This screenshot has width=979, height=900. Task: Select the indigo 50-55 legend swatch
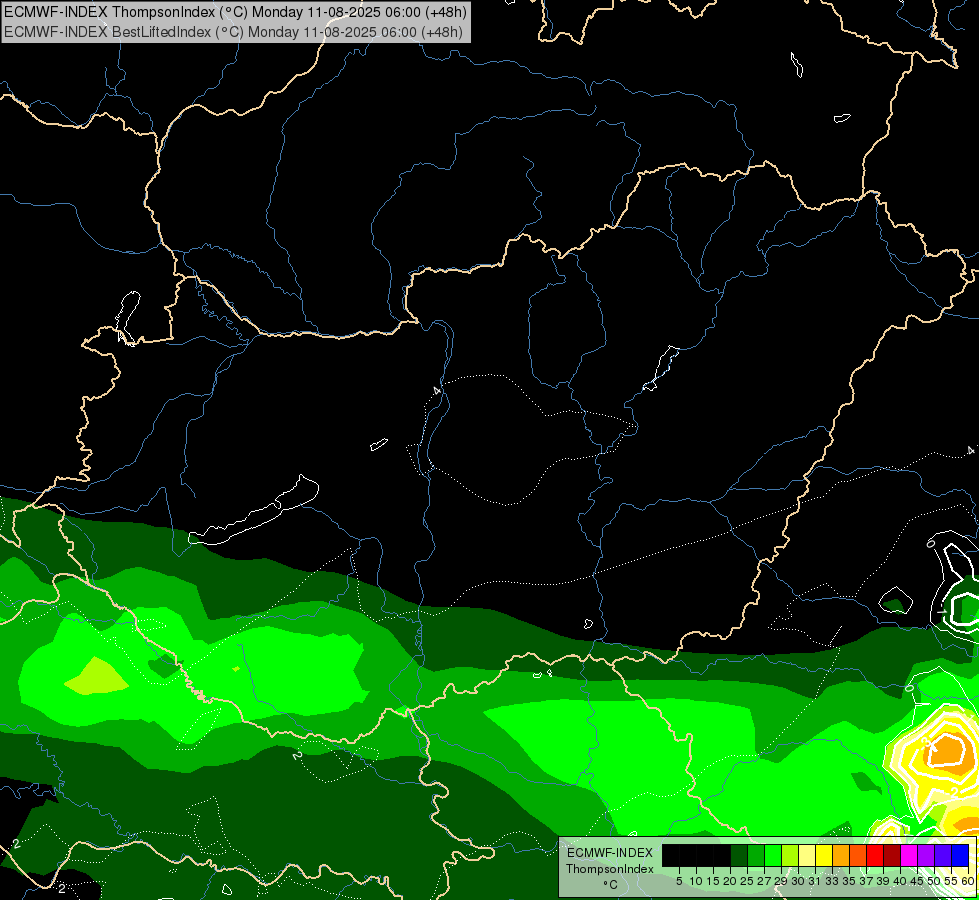click(x=943, y=855)
